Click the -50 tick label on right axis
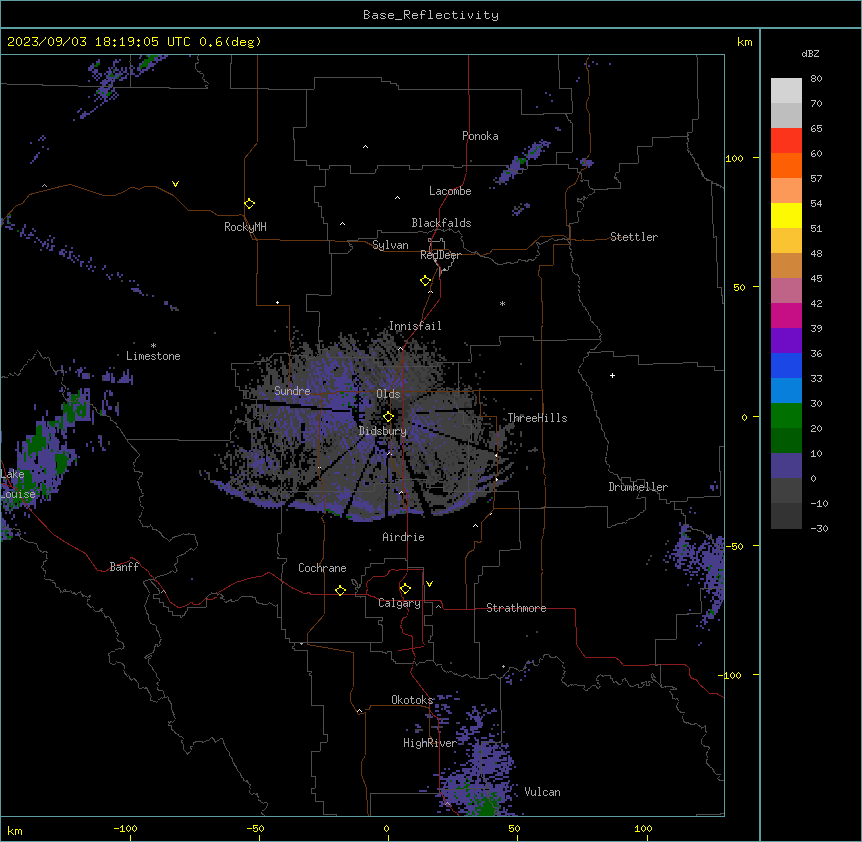 click(734, 546)
